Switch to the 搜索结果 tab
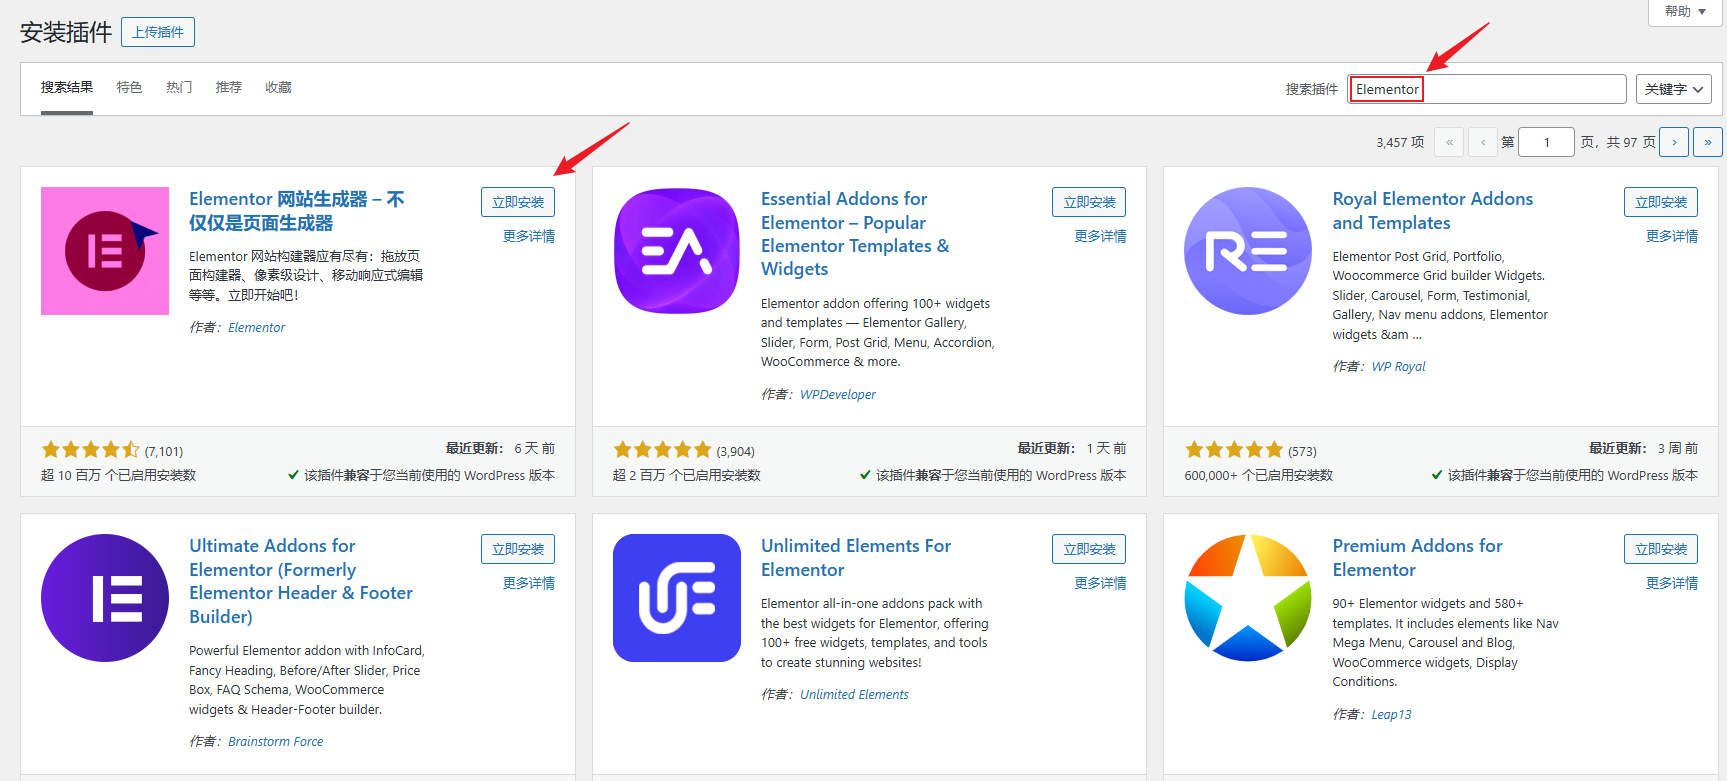This screenshot has width=1727, height=781. (x=67, y=88)
